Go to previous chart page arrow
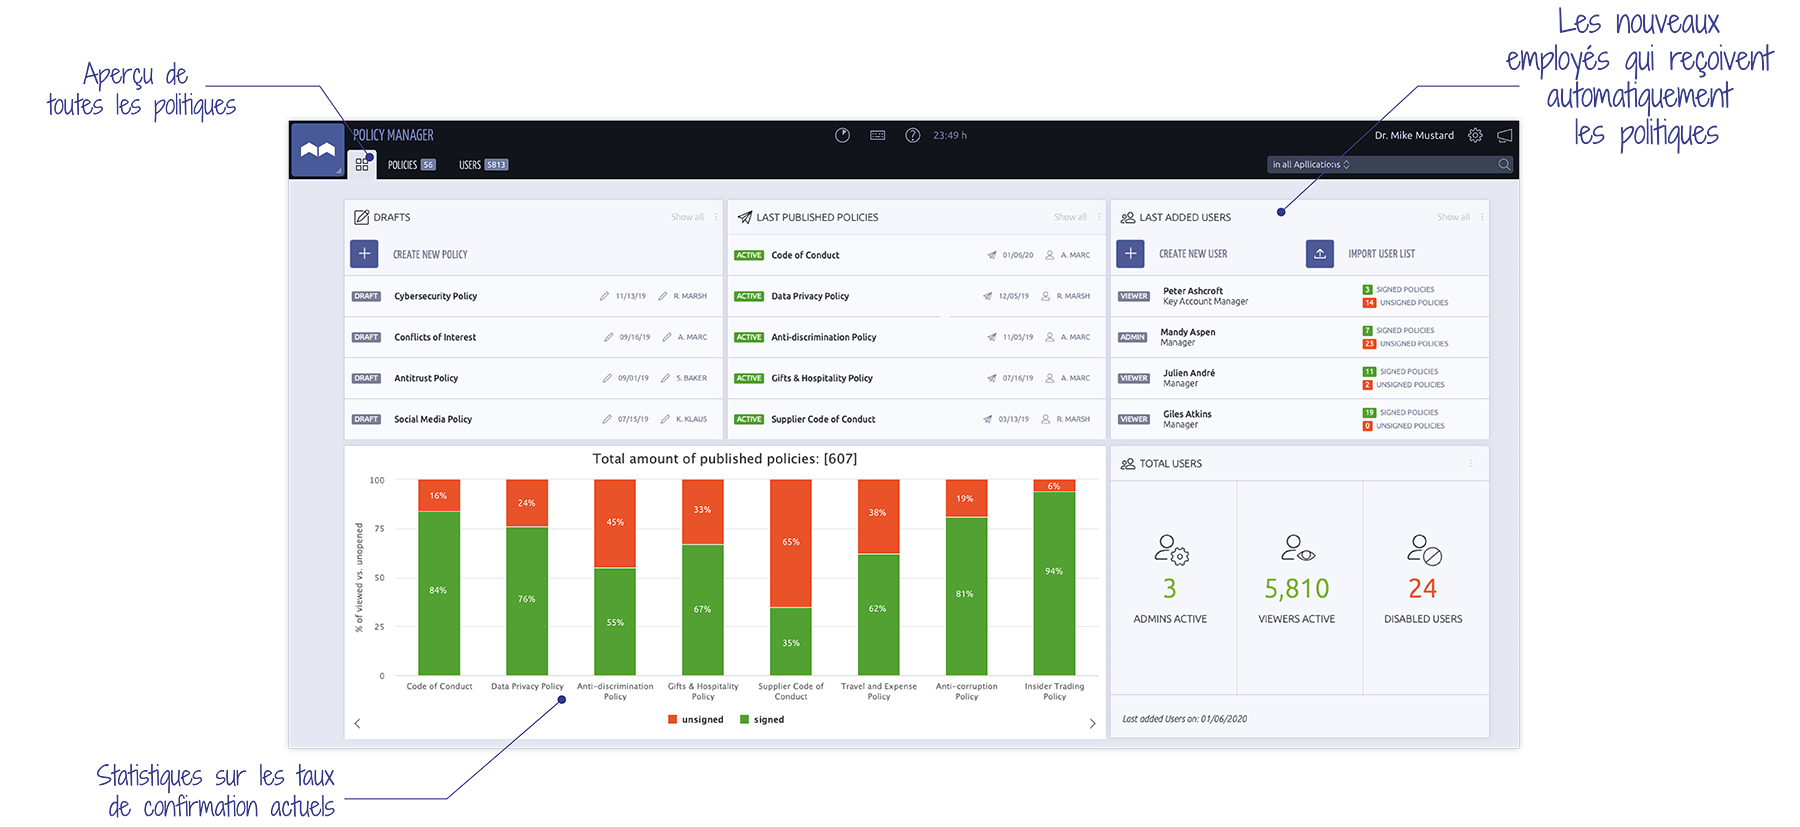 click(357, 723)
